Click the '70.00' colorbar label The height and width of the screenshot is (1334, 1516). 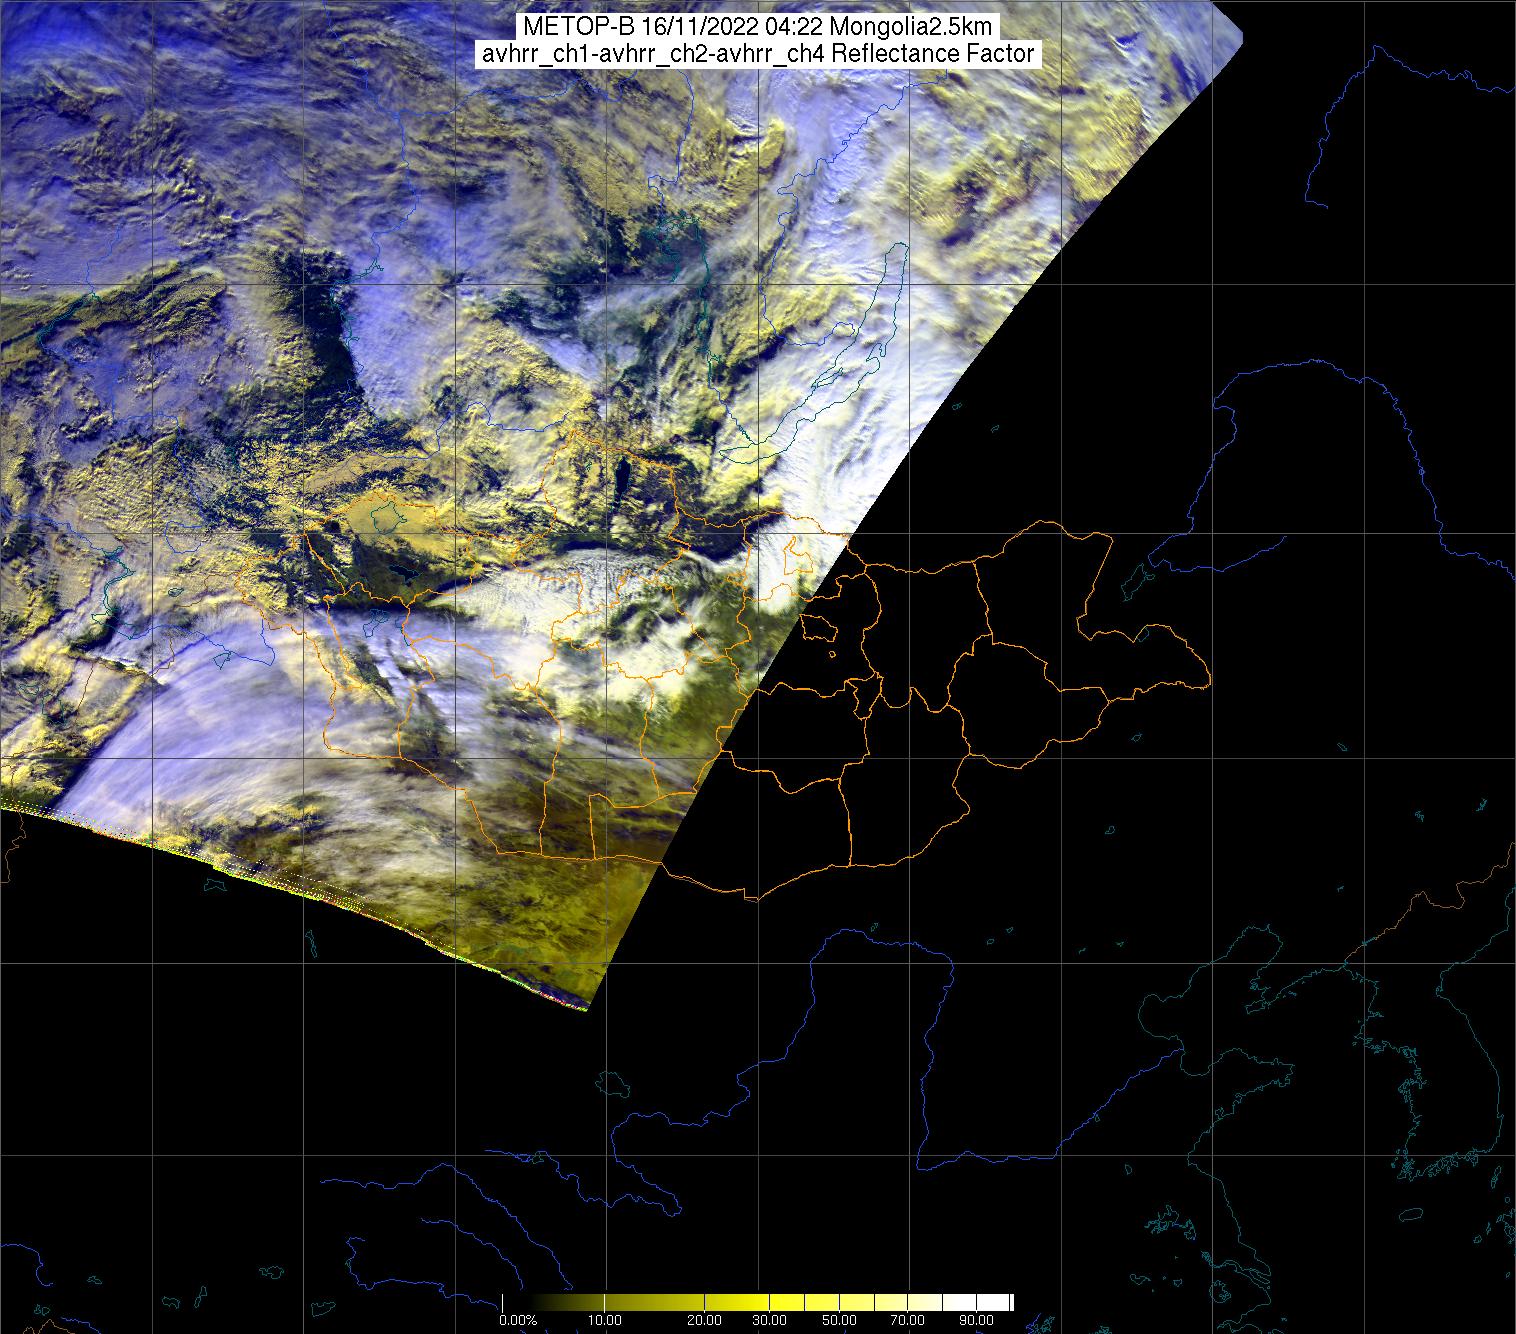[x=909, y=1320]
